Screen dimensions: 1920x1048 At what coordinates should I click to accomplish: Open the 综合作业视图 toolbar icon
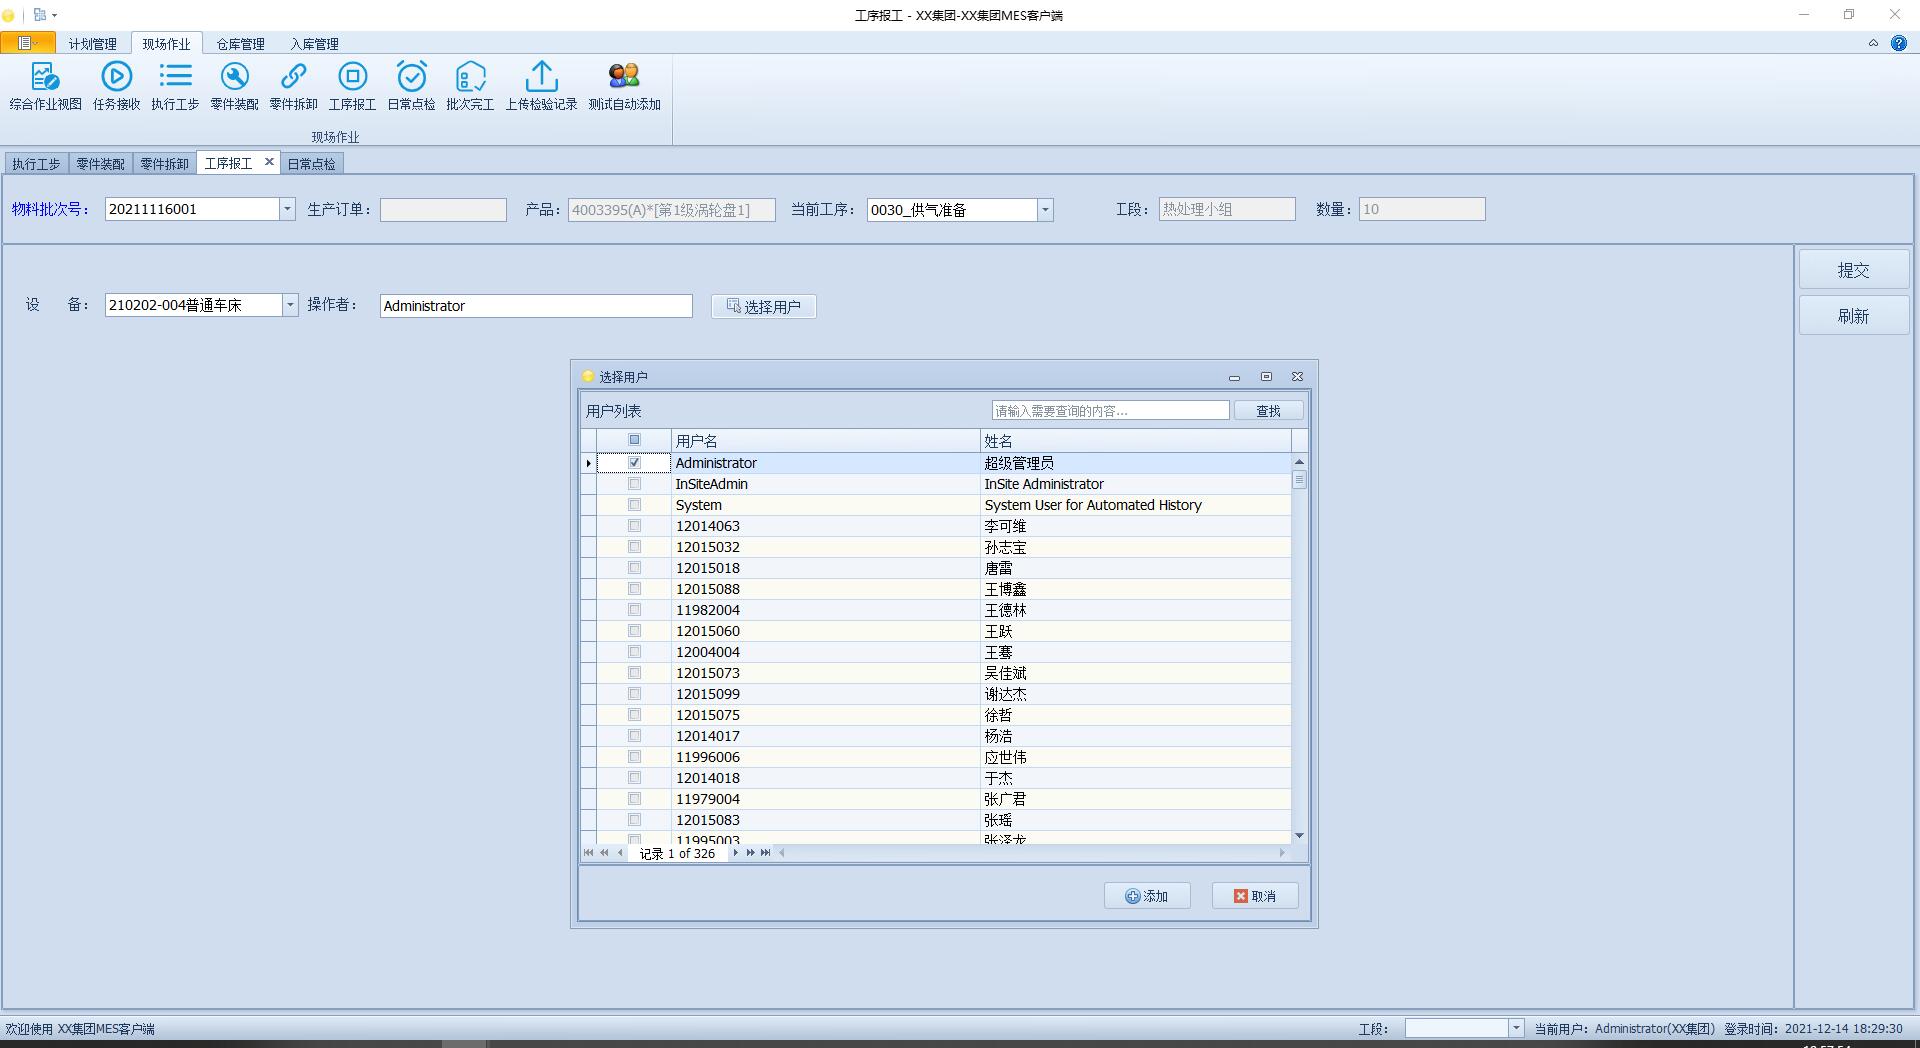(44, 85)
